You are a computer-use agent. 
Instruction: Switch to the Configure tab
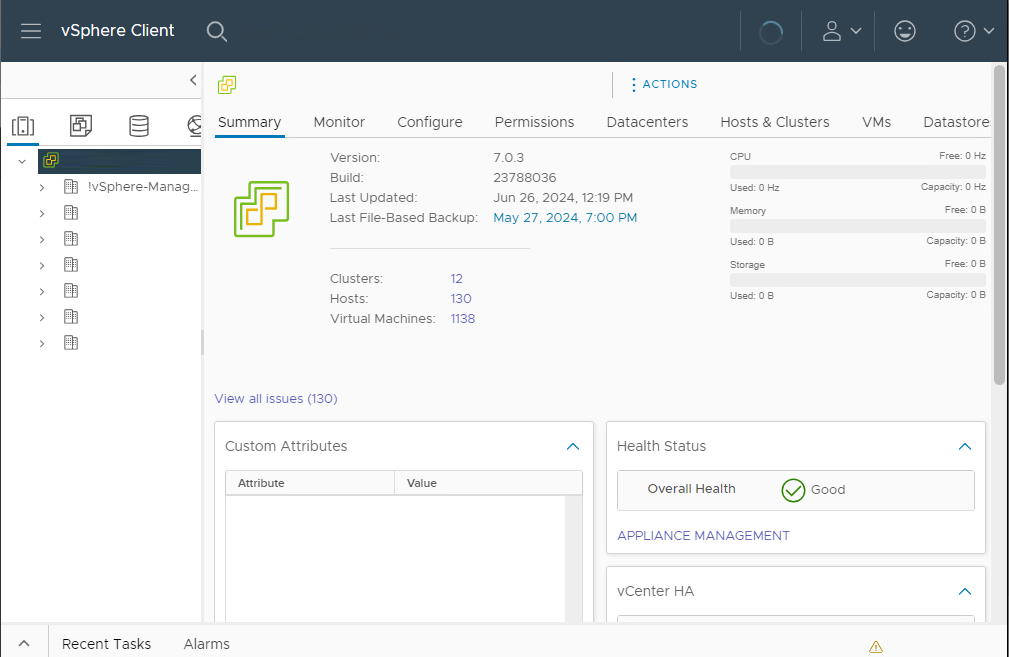pos(430,122)
